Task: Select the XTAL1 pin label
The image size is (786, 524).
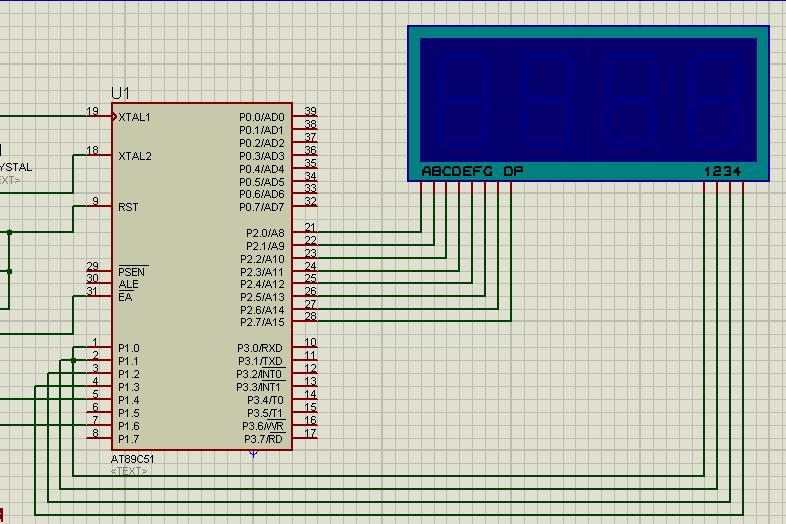Action: [134, 117]
